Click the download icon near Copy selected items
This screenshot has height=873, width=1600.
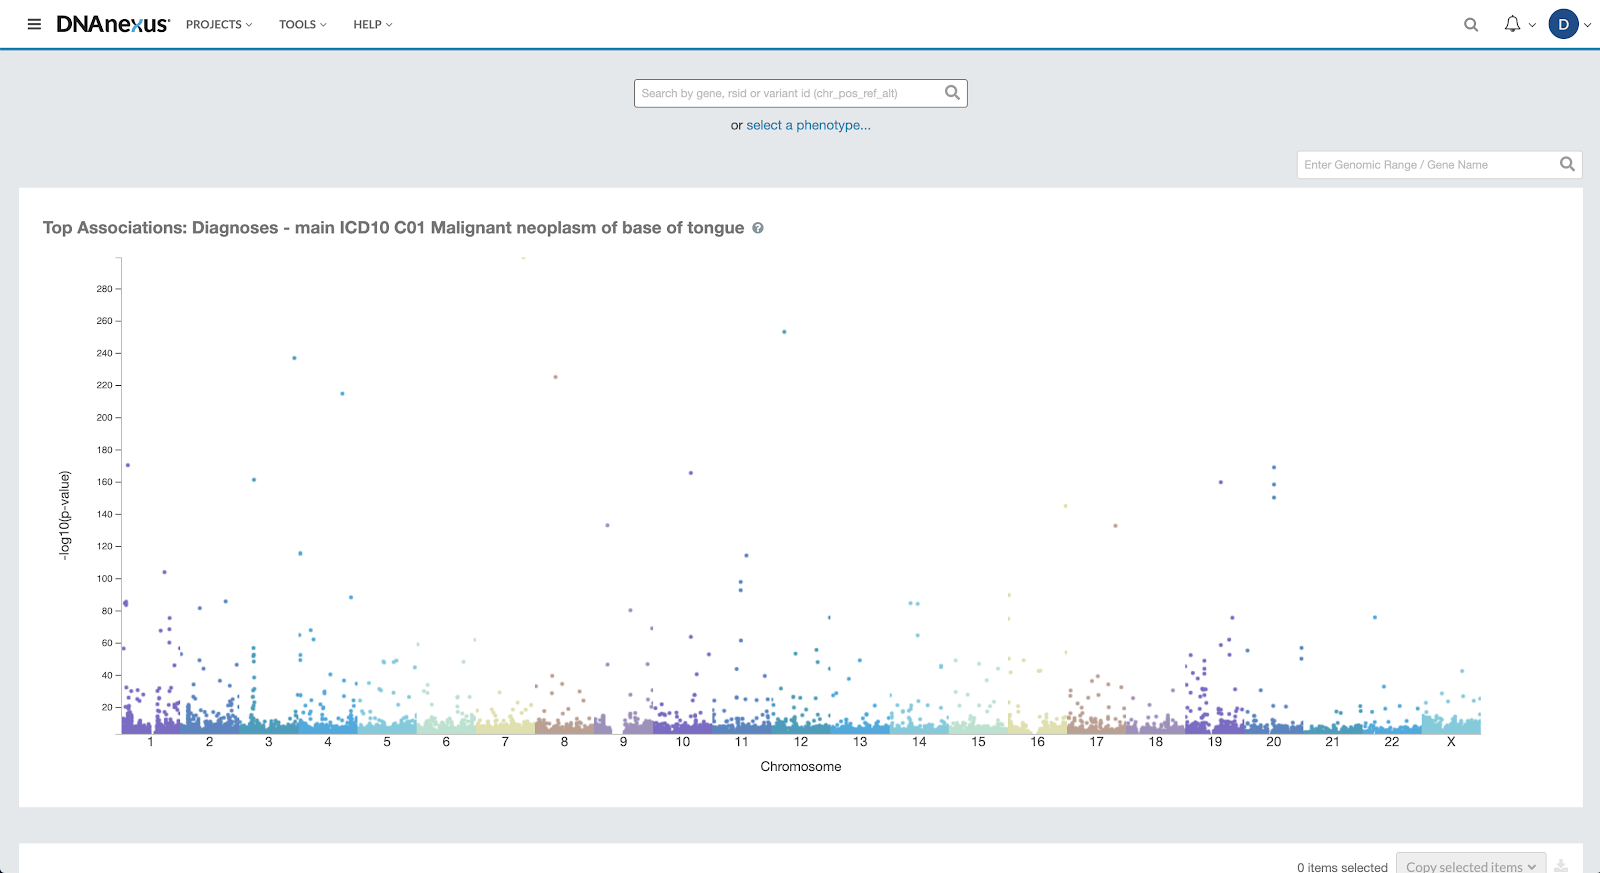[x=1561, y=866]
